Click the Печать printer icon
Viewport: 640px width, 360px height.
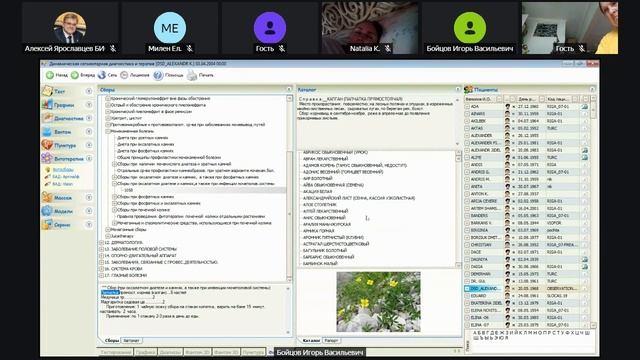point(192,75)
